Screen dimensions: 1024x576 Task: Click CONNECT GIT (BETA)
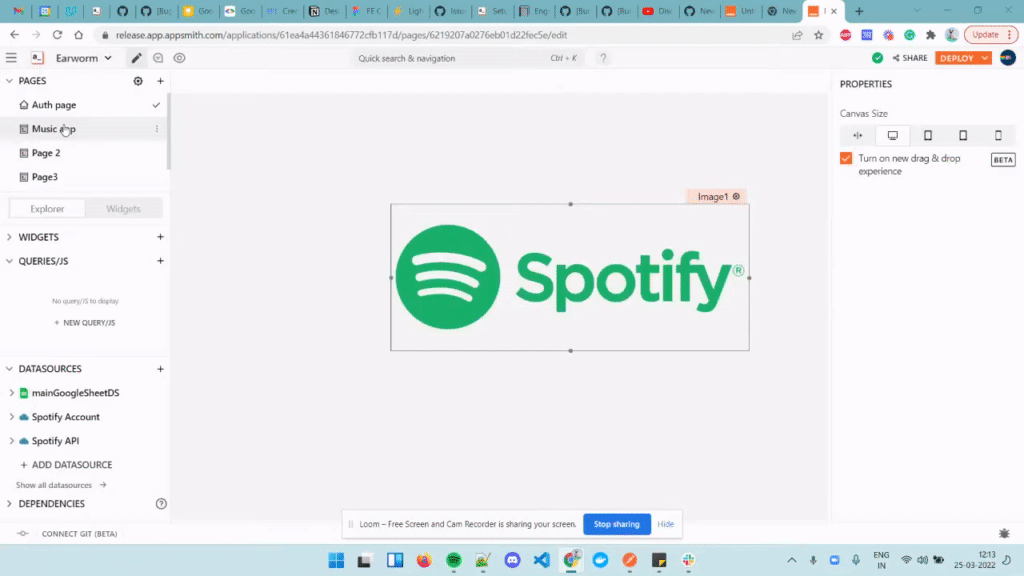click(x=79, y=534)
